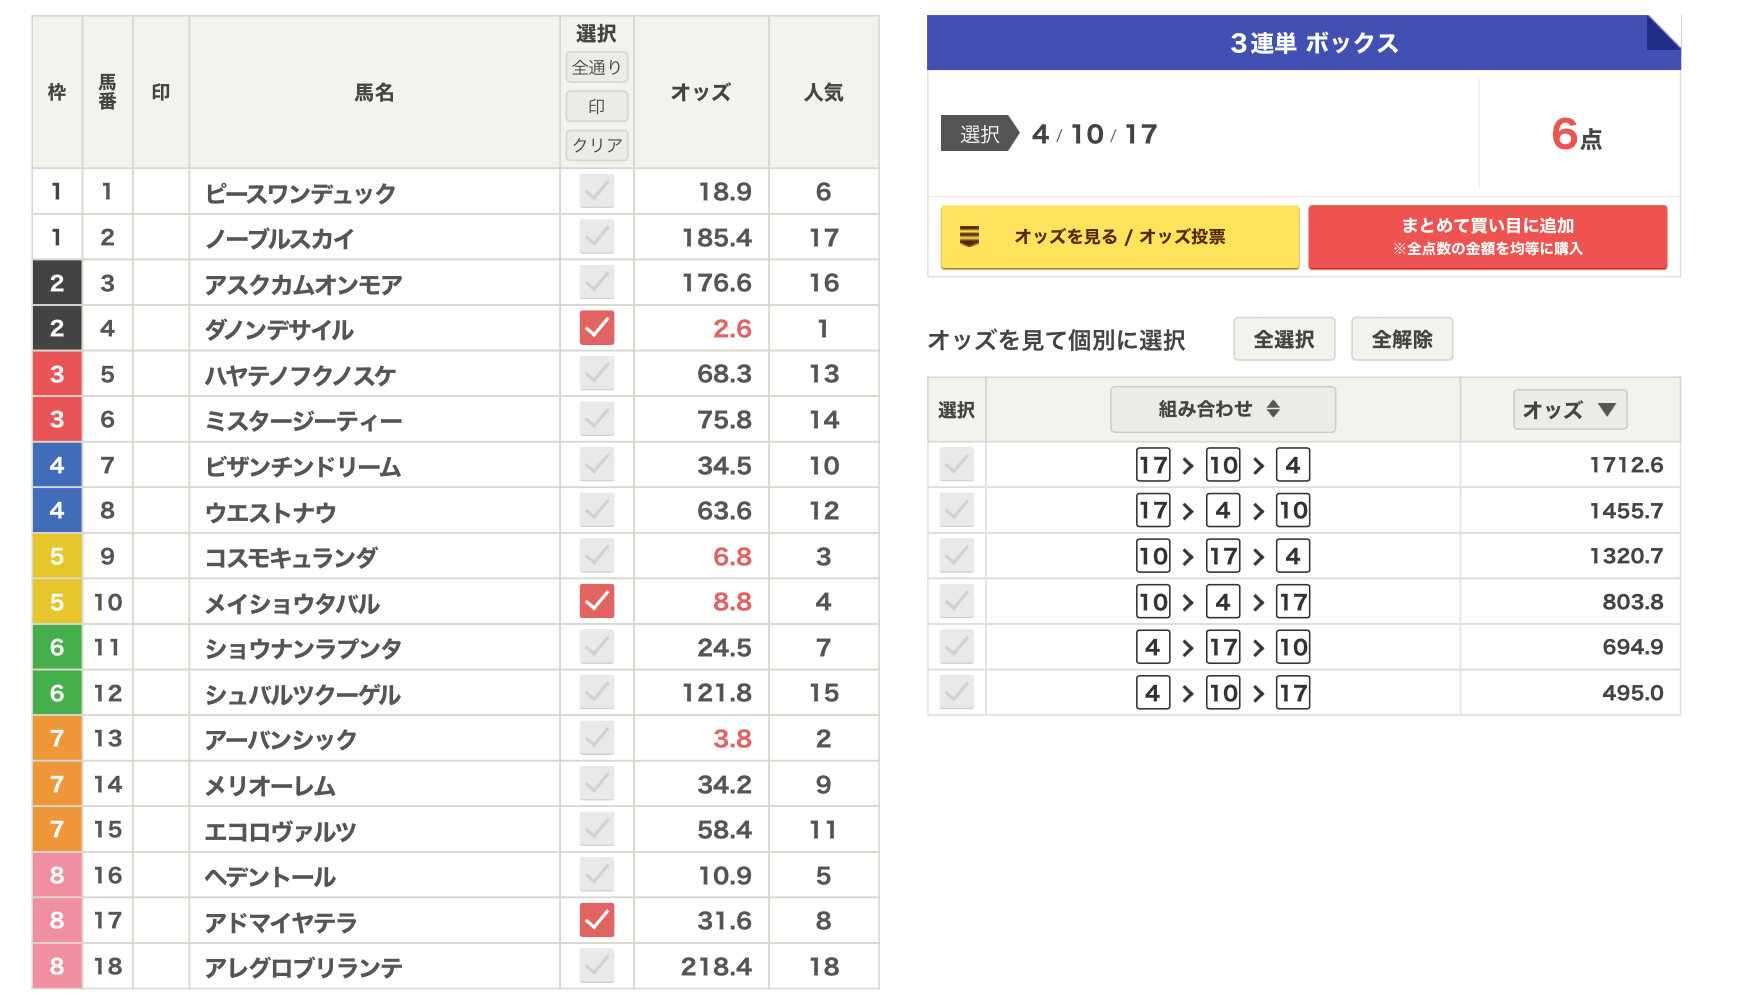
Task: Check the 4 > 10 > 17 combination
Action: click(957, 692)
